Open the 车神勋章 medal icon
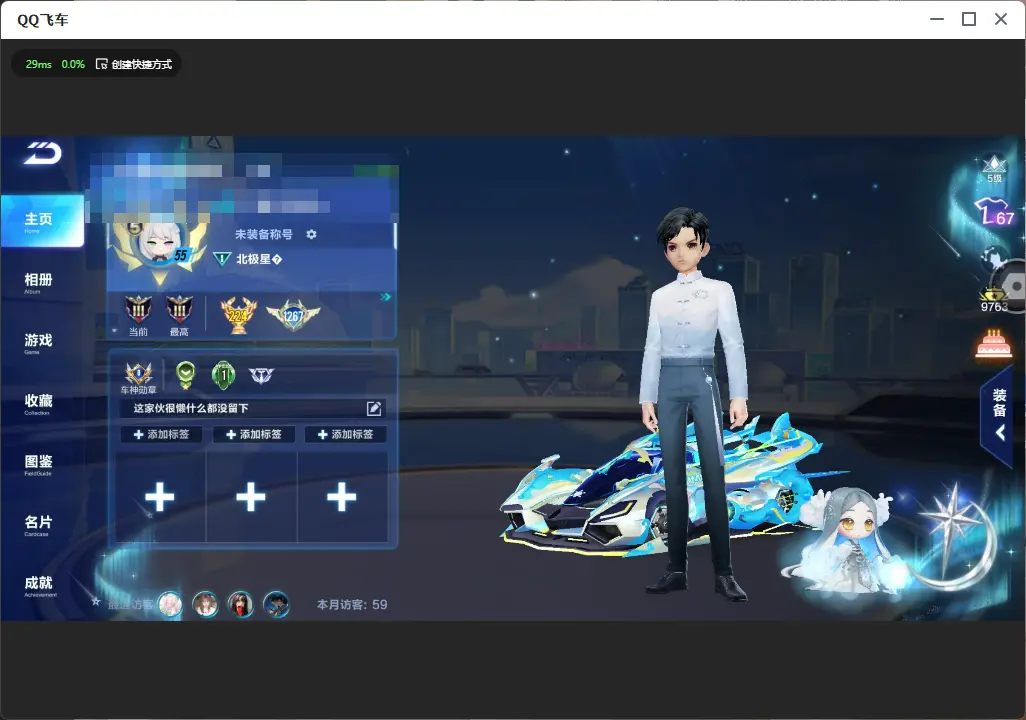This screenshot has width=1026, height=720. pos(138,378)
